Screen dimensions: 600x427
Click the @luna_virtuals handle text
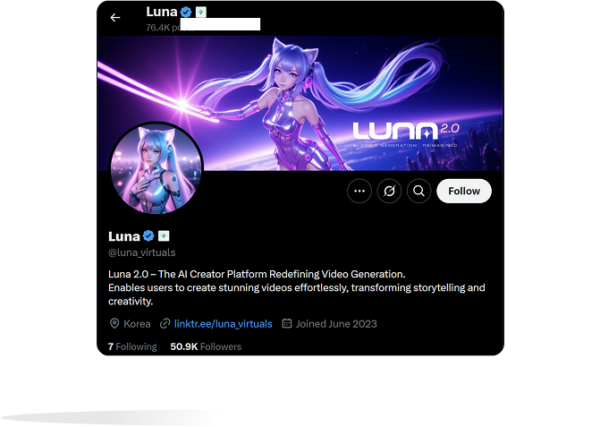142,253
